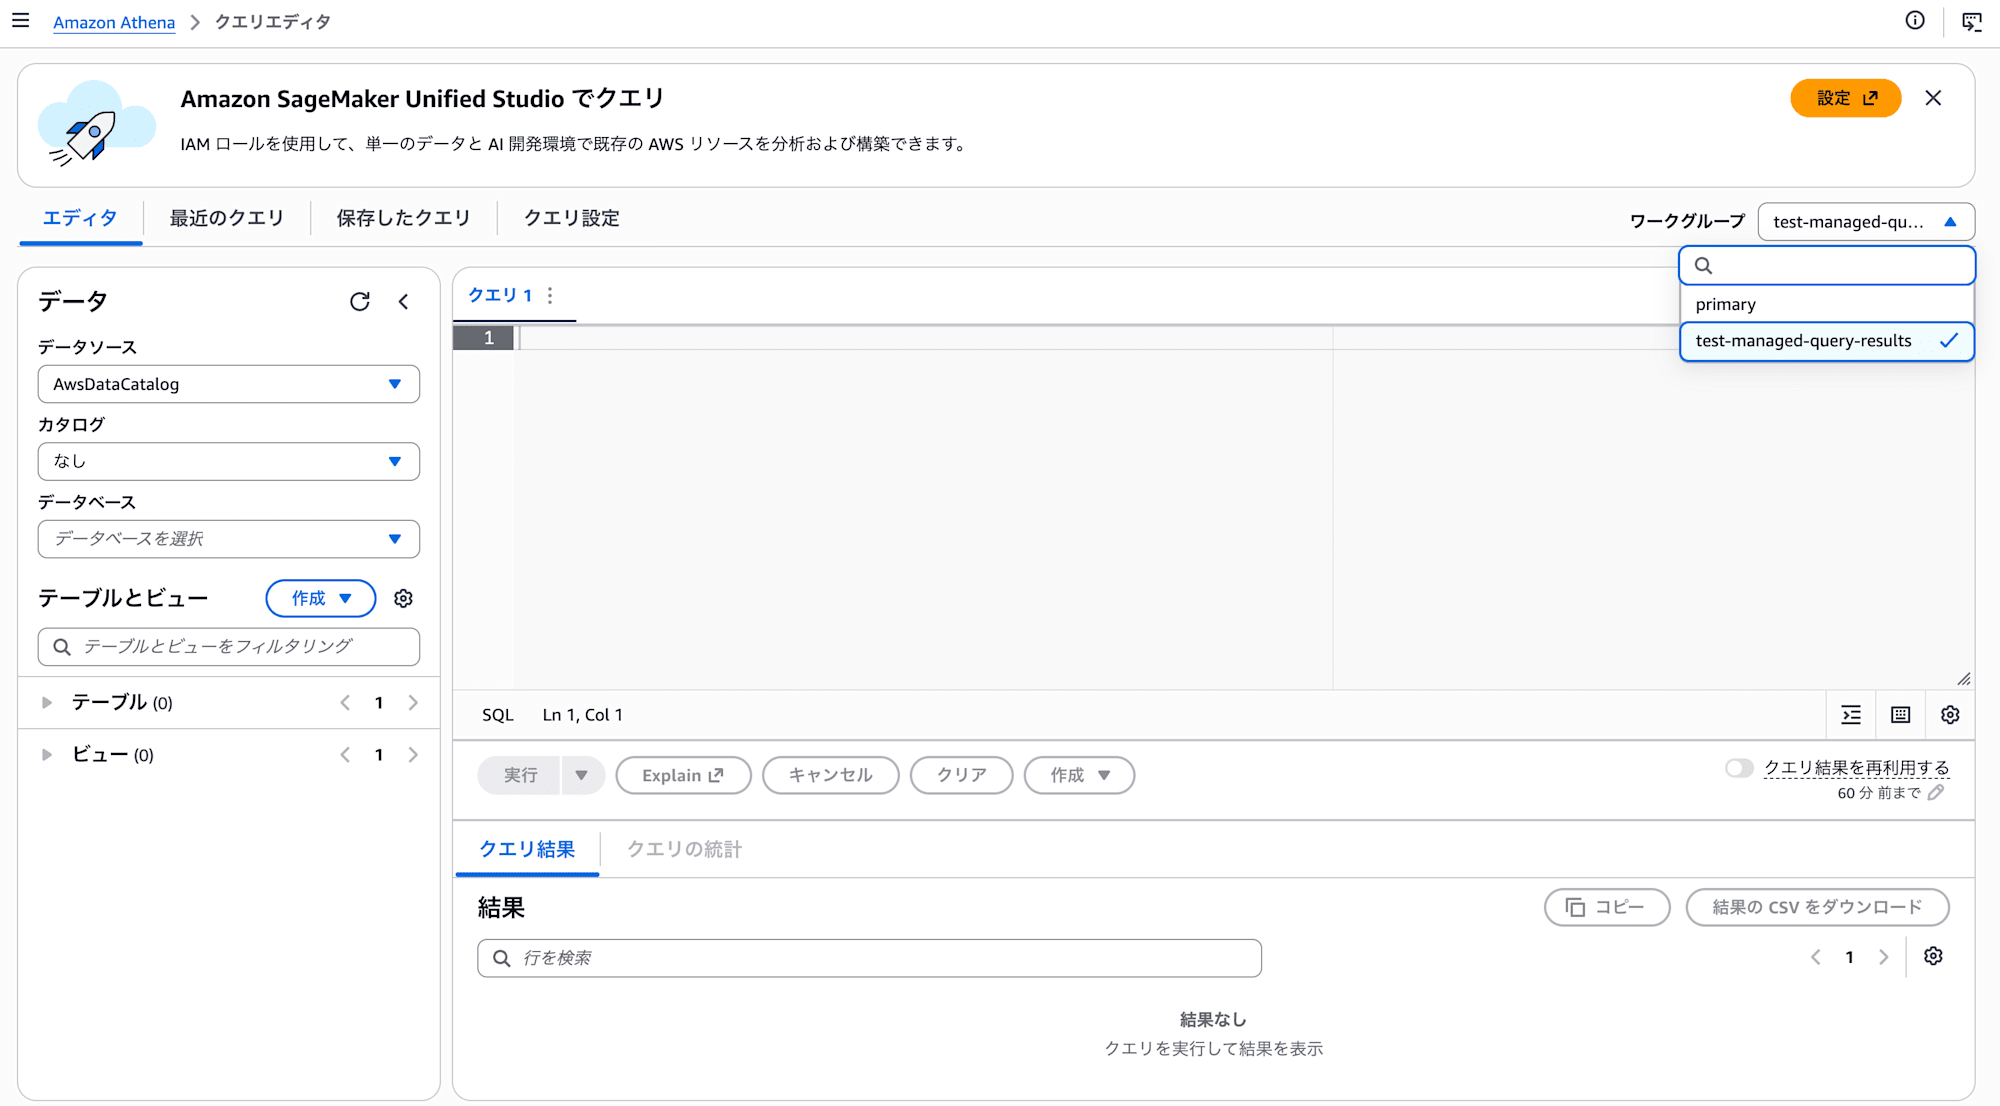
Task: Focus the テーブルとビューをフィルタリング field
Action: point(229,647)
